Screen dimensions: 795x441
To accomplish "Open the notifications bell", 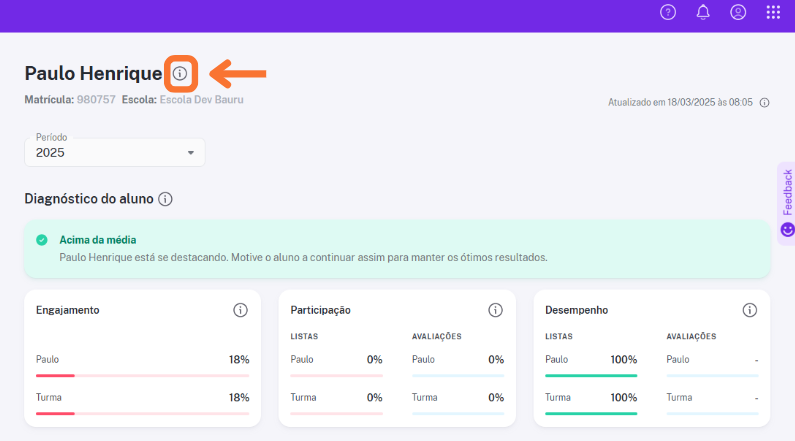I will 703,12.
